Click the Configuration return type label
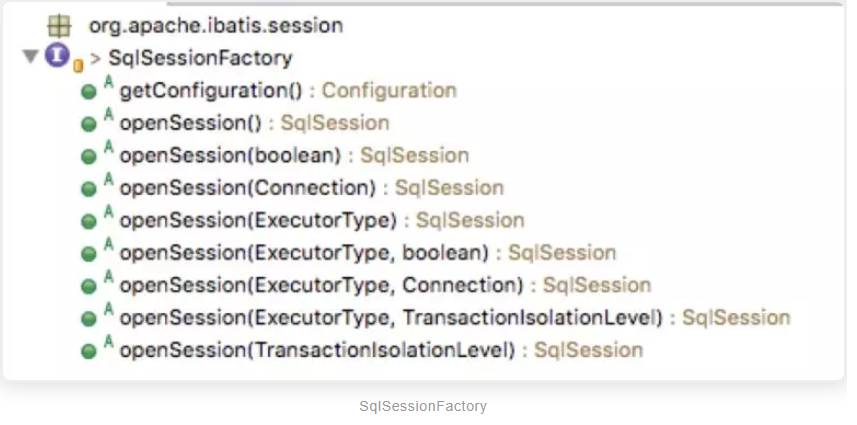This screenshot has width=857, height=425. coord(389,91)
